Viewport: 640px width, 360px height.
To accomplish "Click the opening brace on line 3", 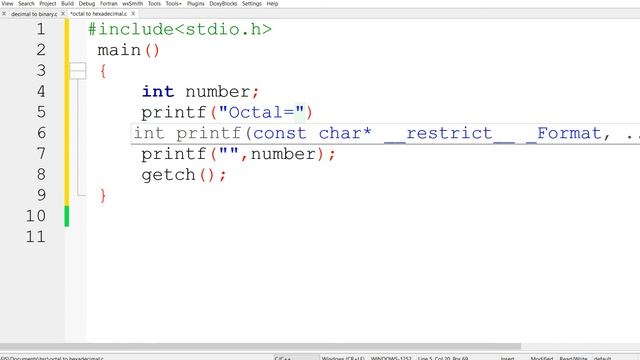I will [103, 71].
